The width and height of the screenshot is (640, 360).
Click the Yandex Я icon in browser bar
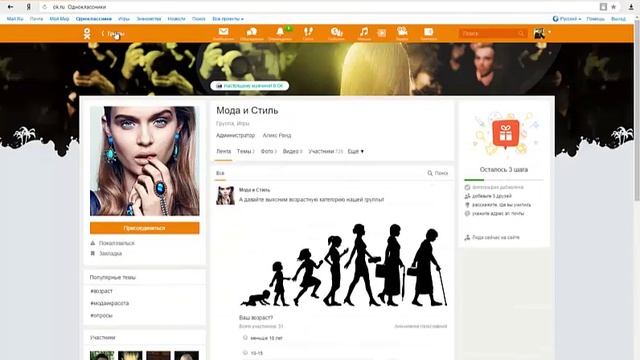point(29,7)
